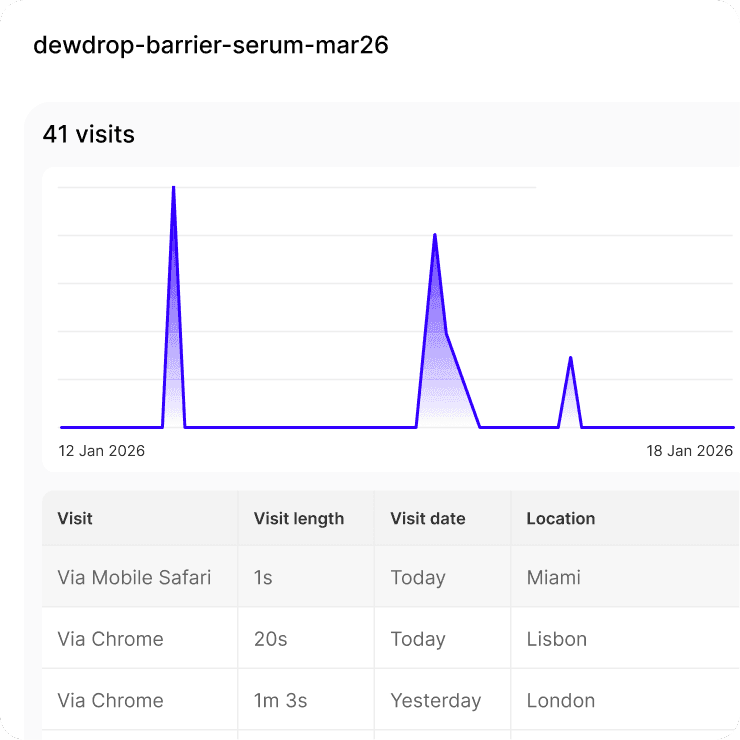Viewport: 740px width, 740px height.
Task: Click the Lisbon location cell
Action: [x=625, y=638]
